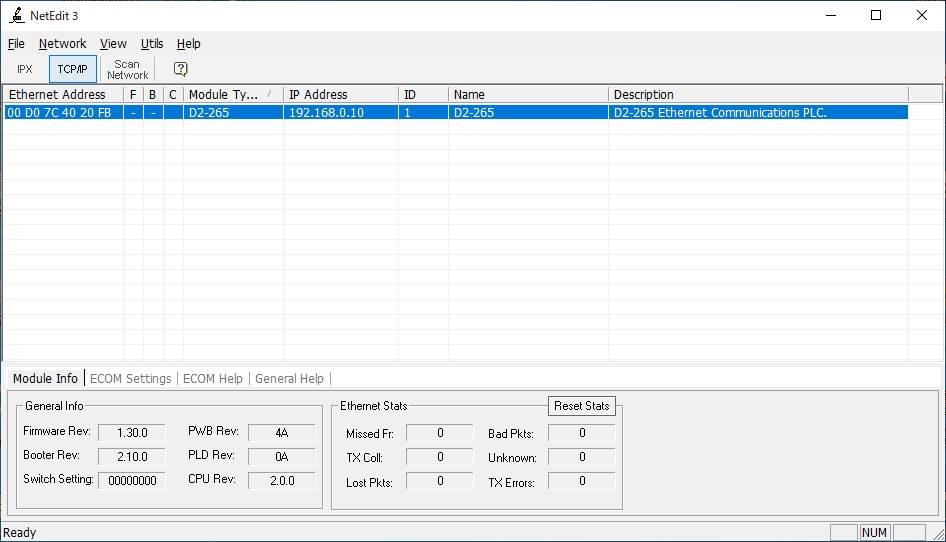Click the D2-265 Ethernet Communications PLC description
Viewport: 946px width, 542px height.
(758, 112)
